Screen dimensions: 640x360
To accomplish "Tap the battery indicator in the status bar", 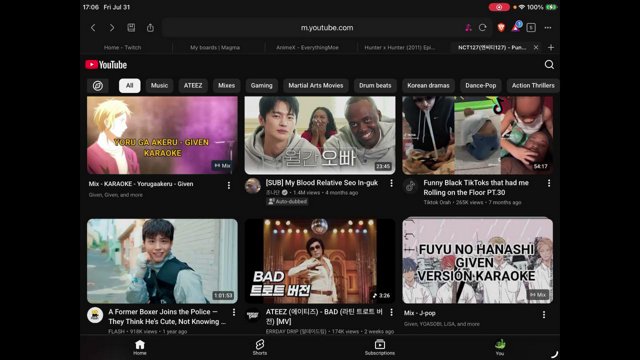I will [552, 7].
